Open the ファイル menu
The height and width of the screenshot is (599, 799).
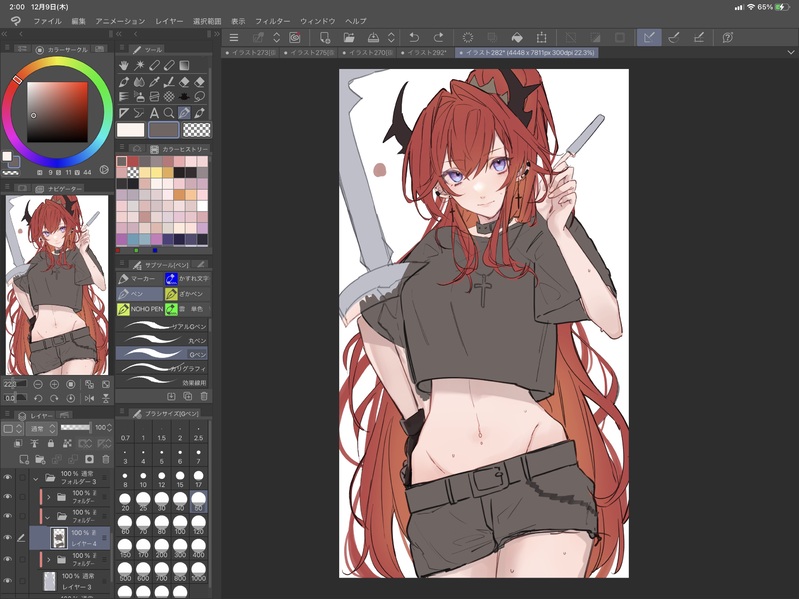[x=47, y=21]
